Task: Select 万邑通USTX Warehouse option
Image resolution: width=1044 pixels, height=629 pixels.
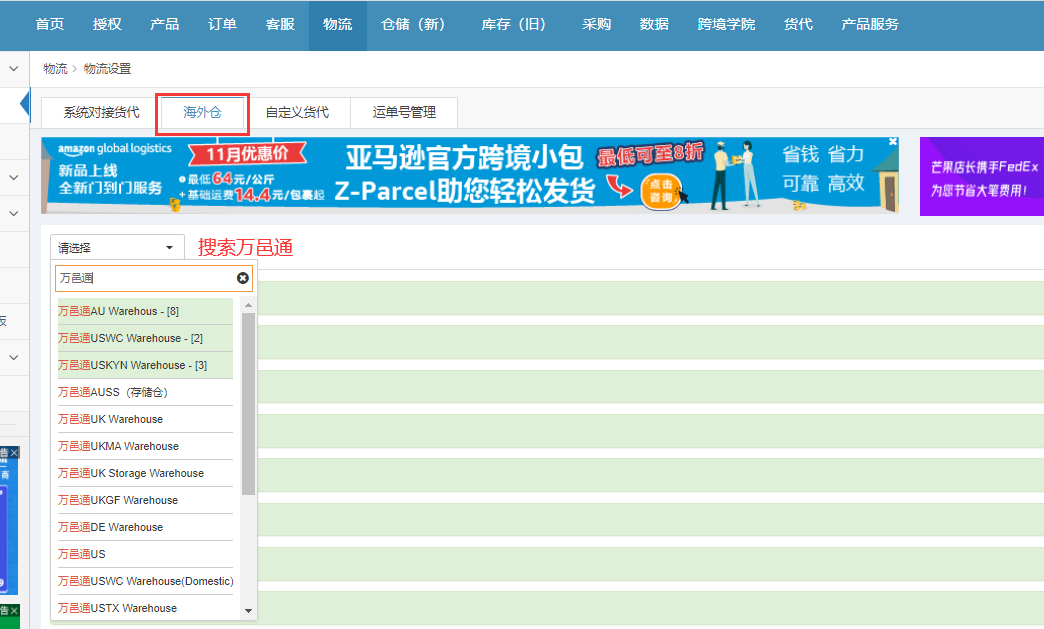Action: coord(145,608)
